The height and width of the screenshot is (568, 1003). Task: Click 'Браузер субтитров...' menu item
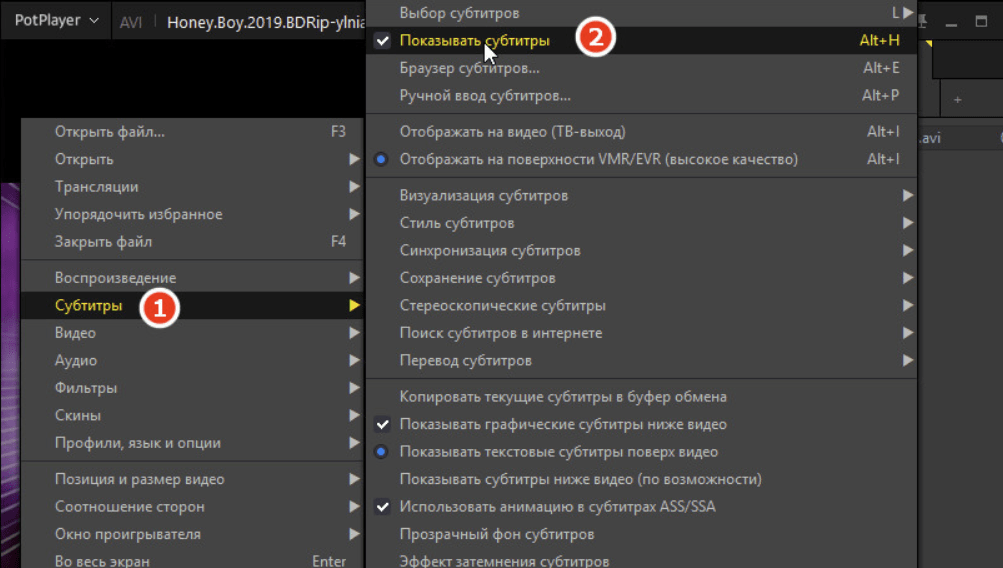click(x=469, y=68)
